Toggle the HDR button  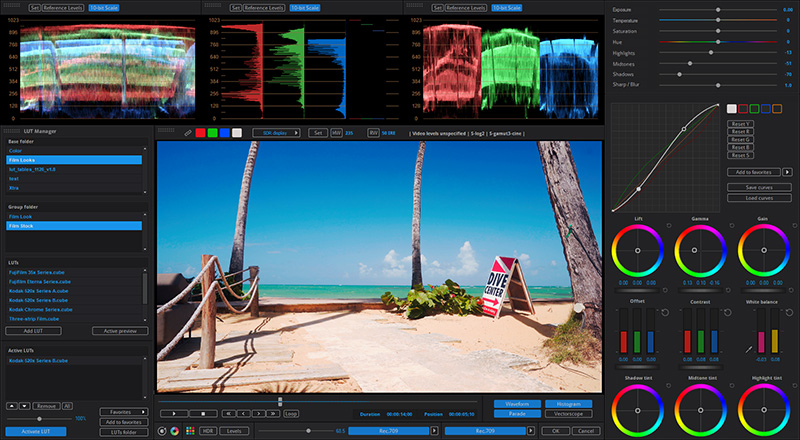208,431
